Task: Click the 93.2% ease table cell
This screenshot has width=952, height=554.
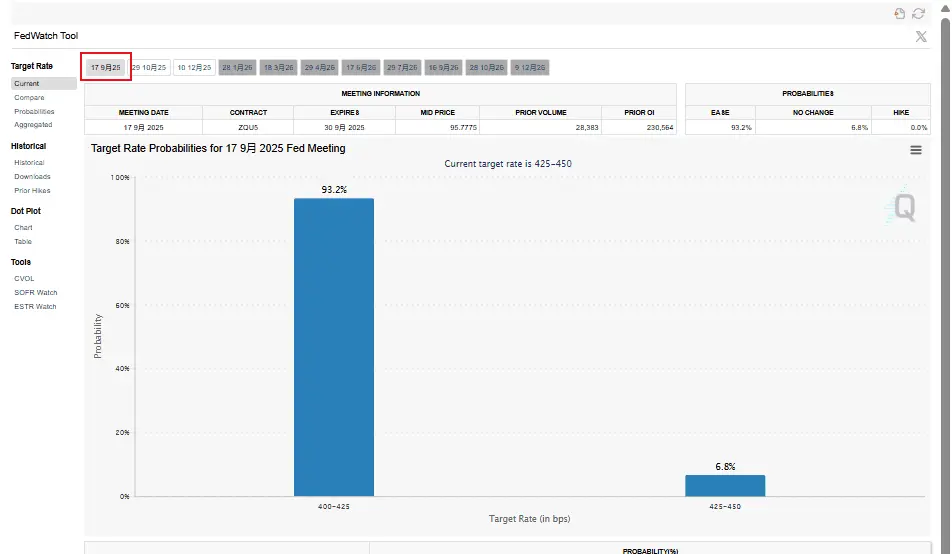Action: 720,128
